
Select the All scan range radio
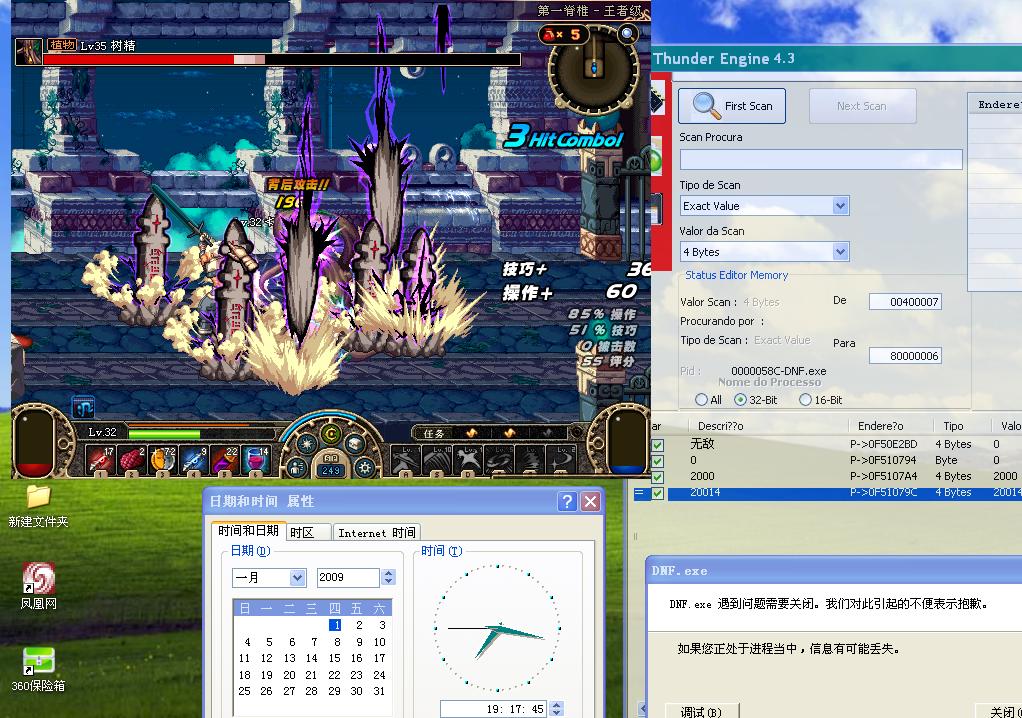point(701,399)
